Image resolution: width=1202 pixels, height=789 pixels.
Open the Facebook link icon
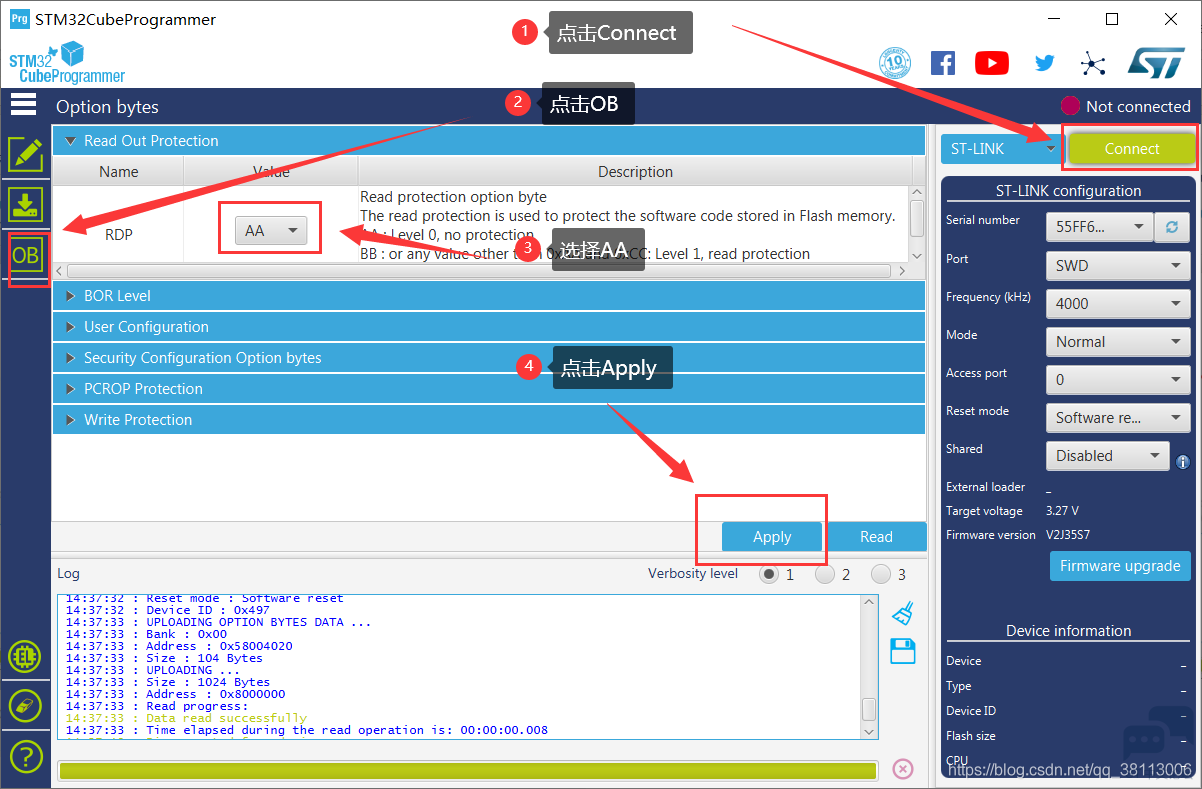943,63
